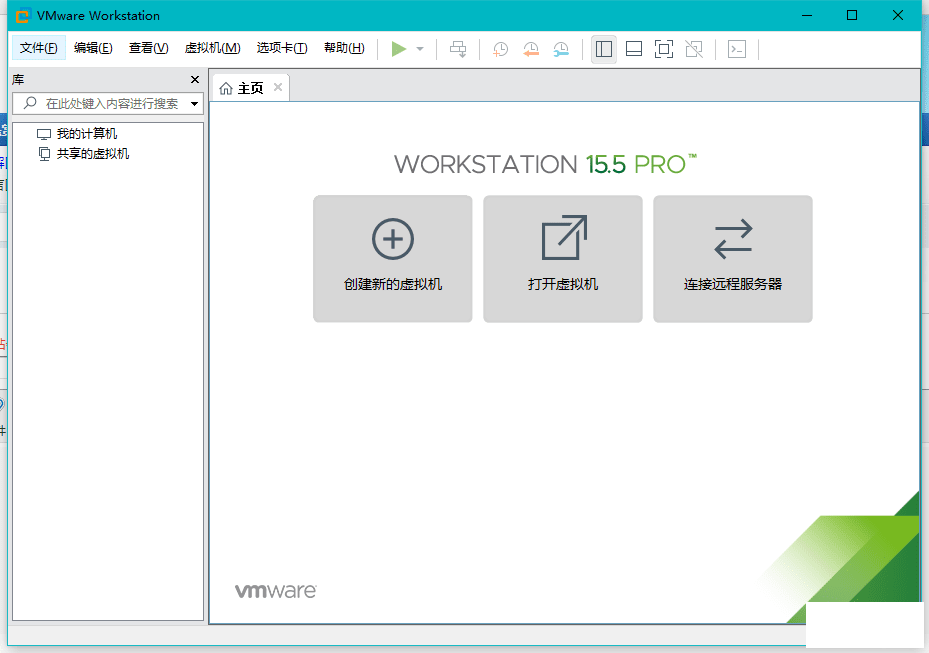
Task: Click the VMware Workstation title bar app icon
Action: [x=23, y=15]
